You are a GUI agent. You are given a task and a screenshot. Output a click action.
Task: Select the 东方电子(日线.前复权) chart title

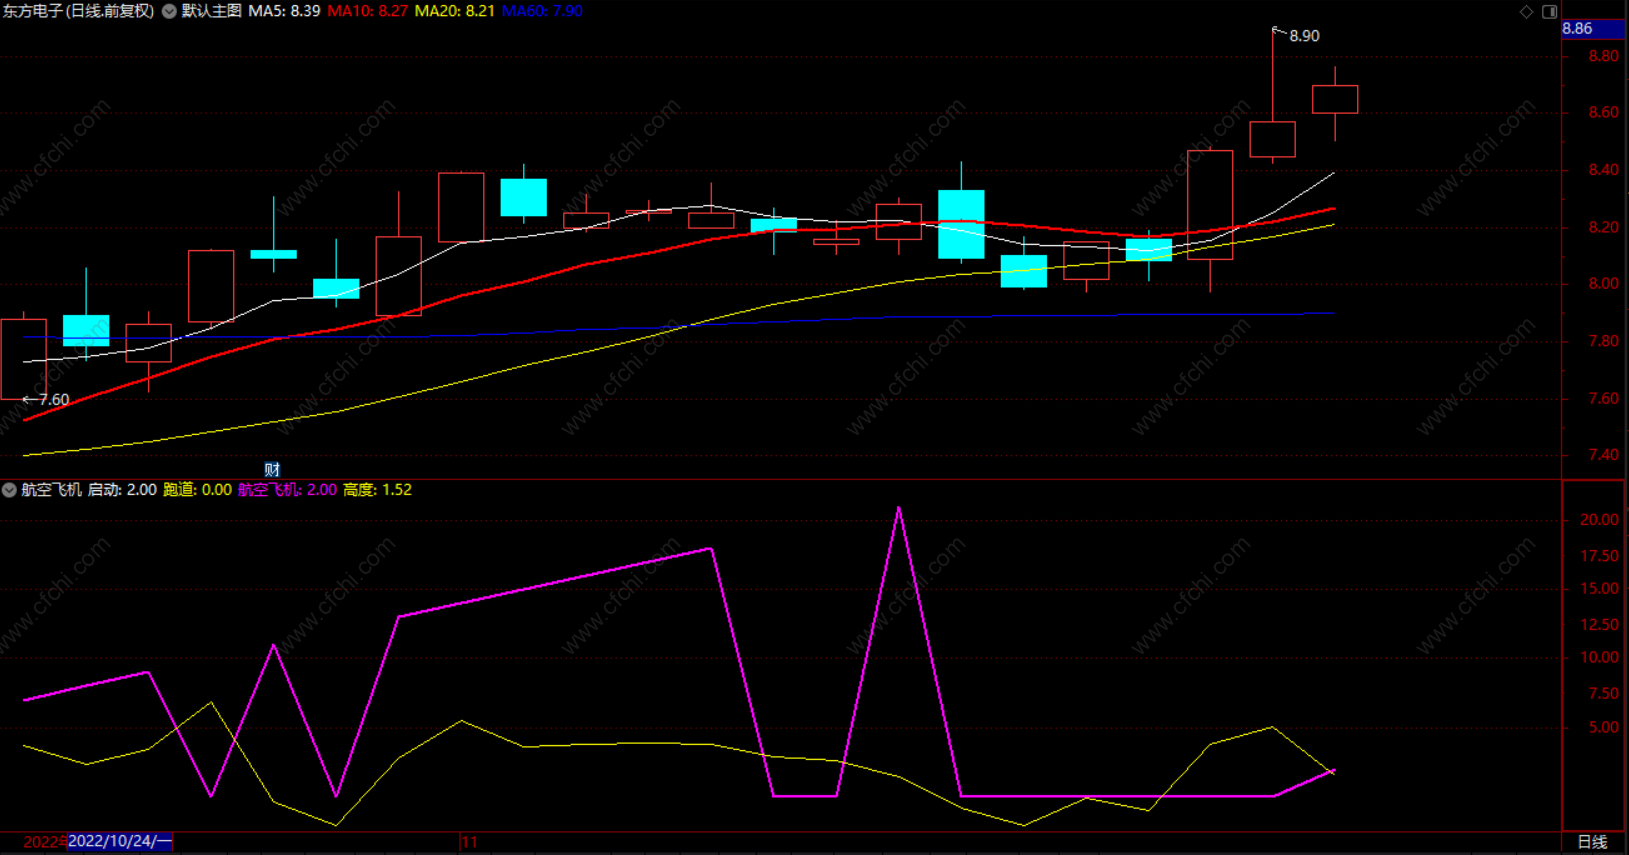click(x=78, y=11)
